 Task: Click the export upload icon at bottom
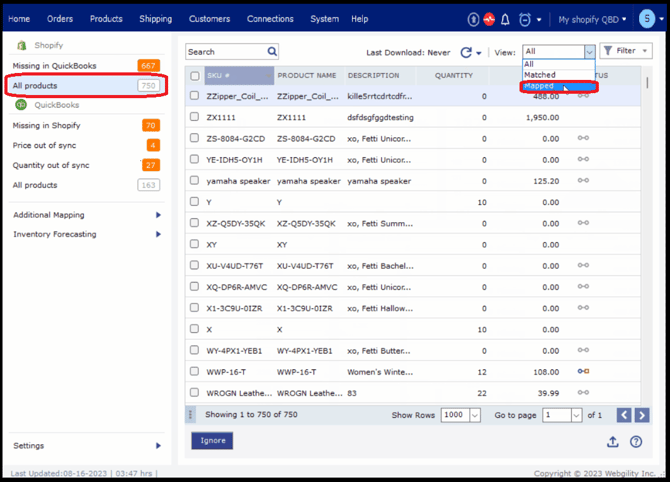point(612,441)
